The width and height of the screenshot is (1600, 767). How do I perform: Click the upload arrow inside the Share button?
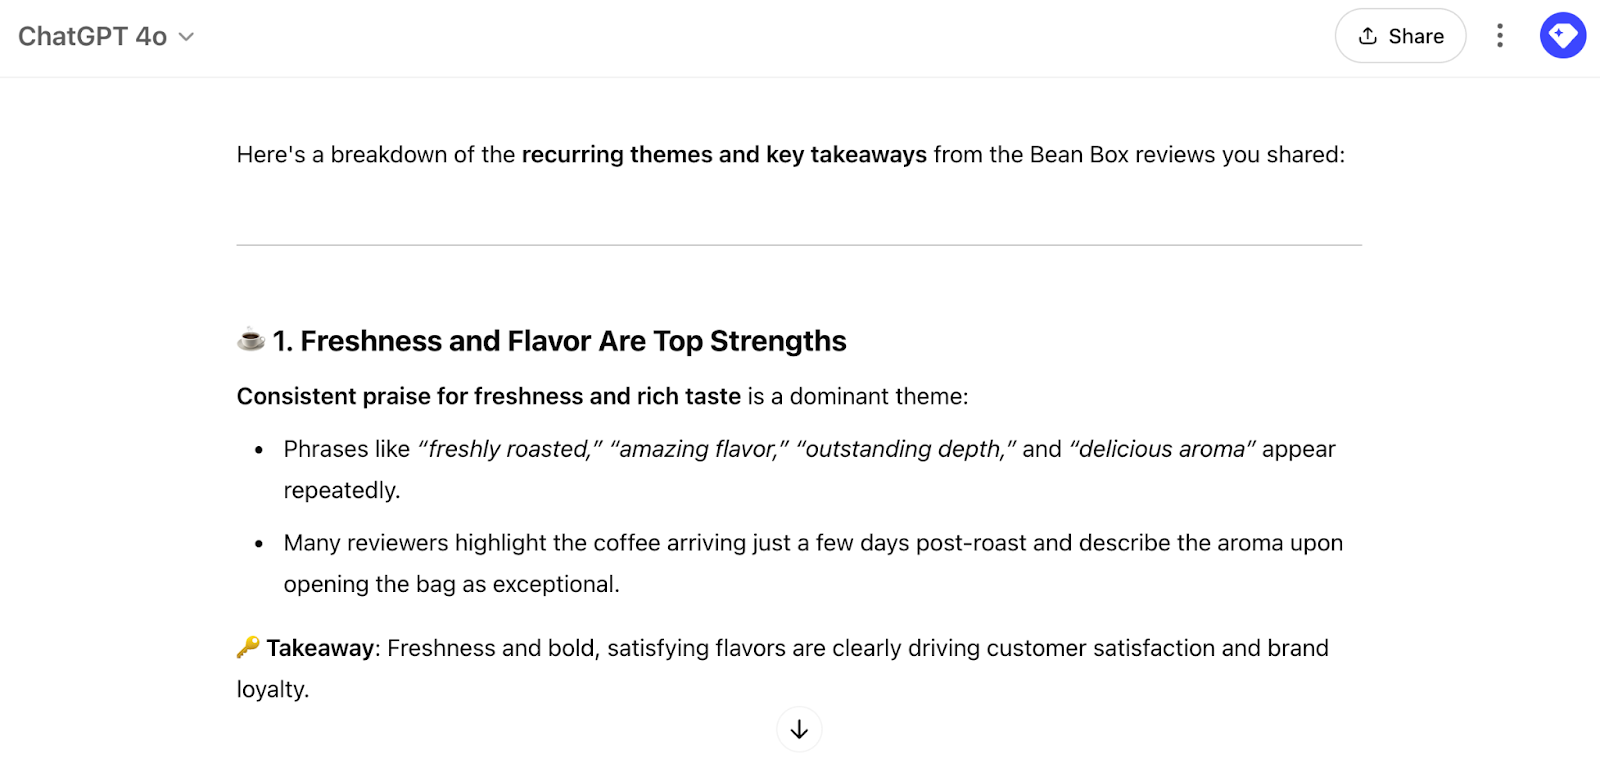(1367, 35)
